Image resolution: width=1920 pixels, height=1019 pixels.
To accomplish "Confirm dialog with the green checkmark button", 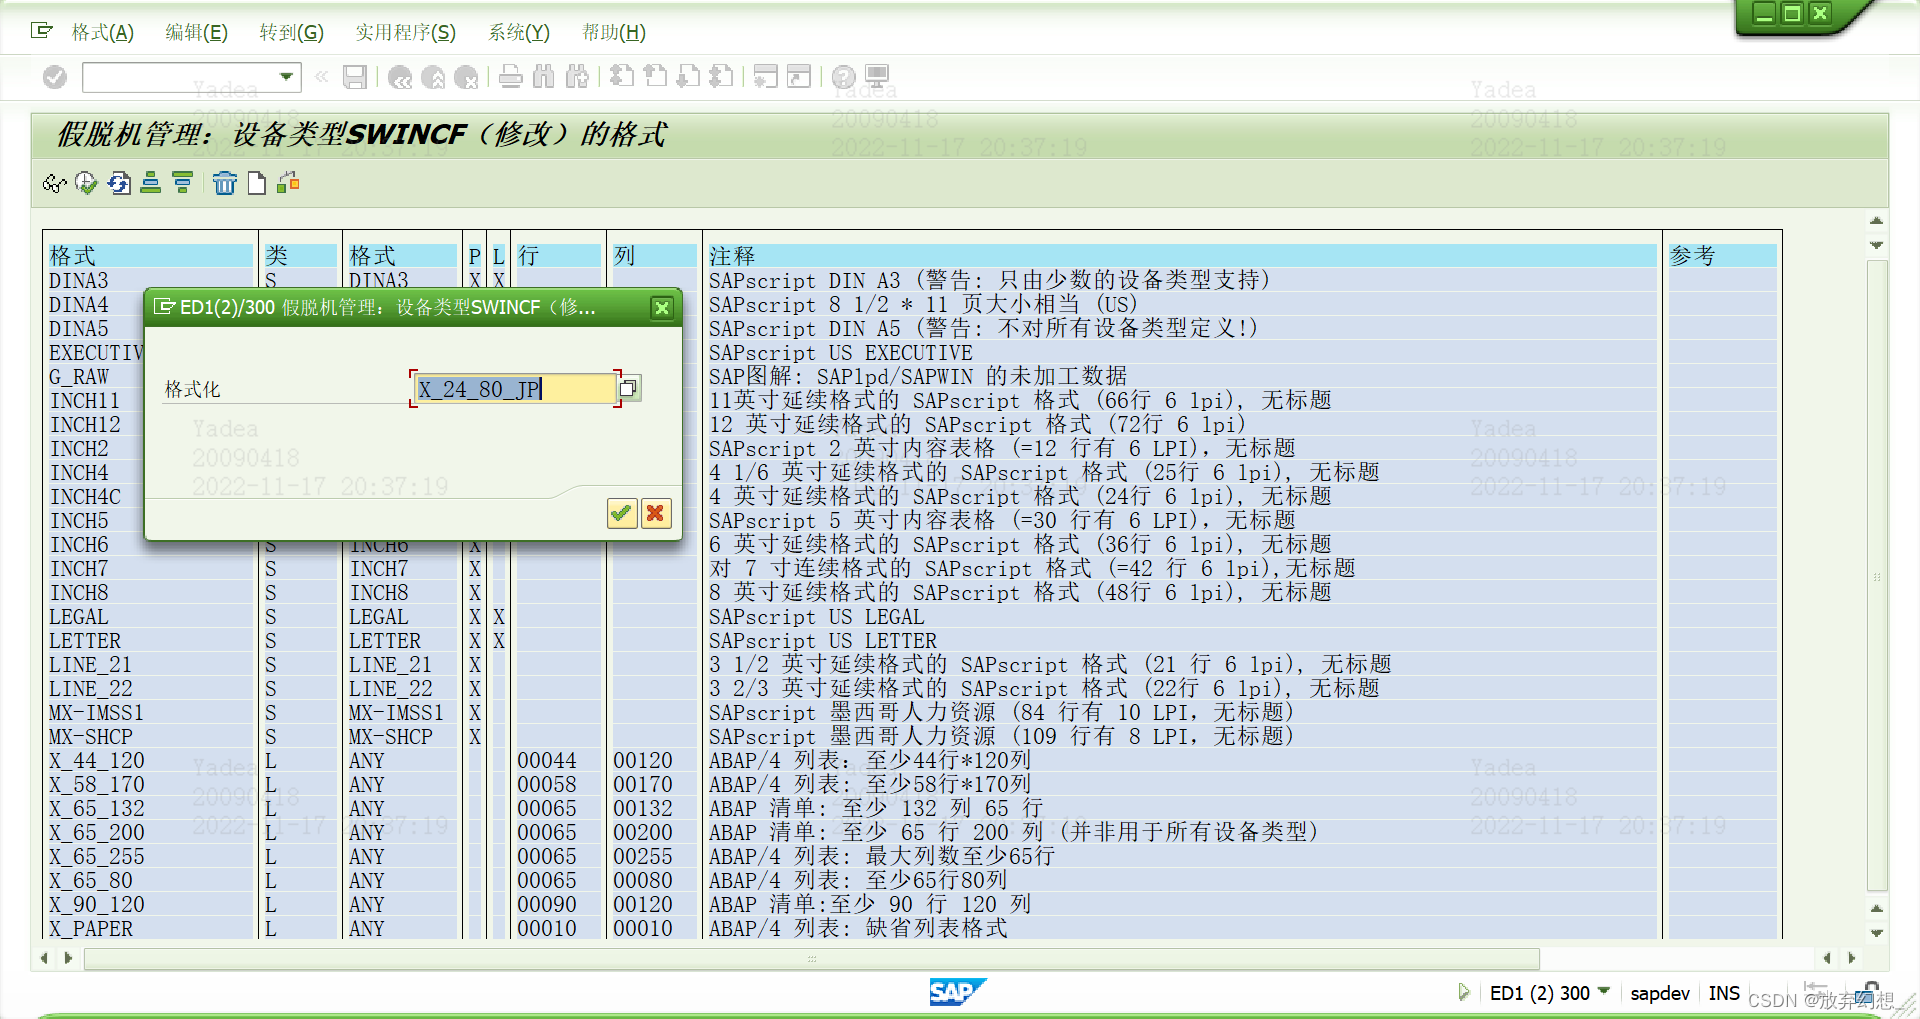I will (x=621, y=513).
